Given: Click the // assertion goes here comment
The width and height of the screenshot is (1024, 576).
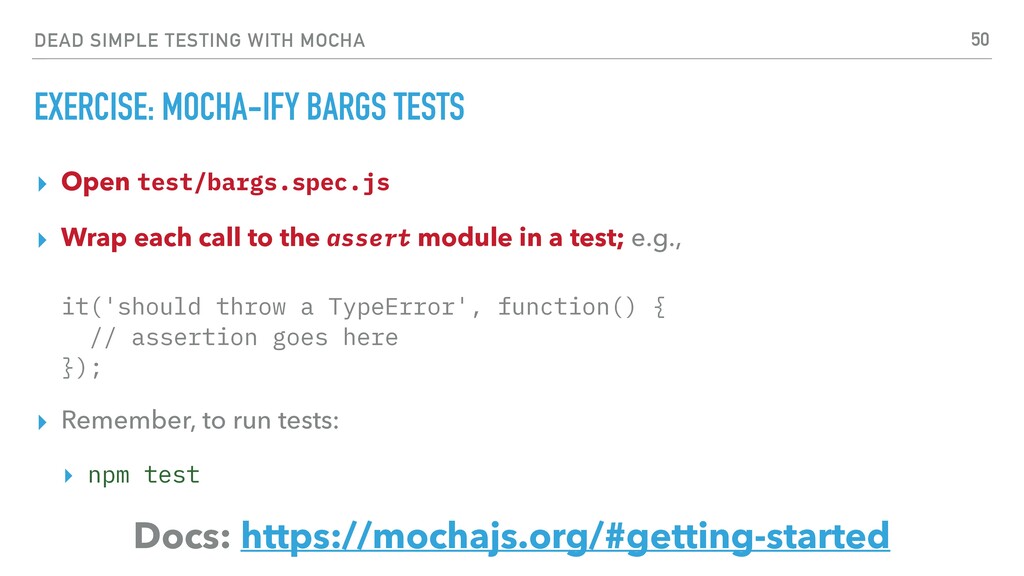Looking at the screenshot, I should pyautogui.click(x=244, y=338).
